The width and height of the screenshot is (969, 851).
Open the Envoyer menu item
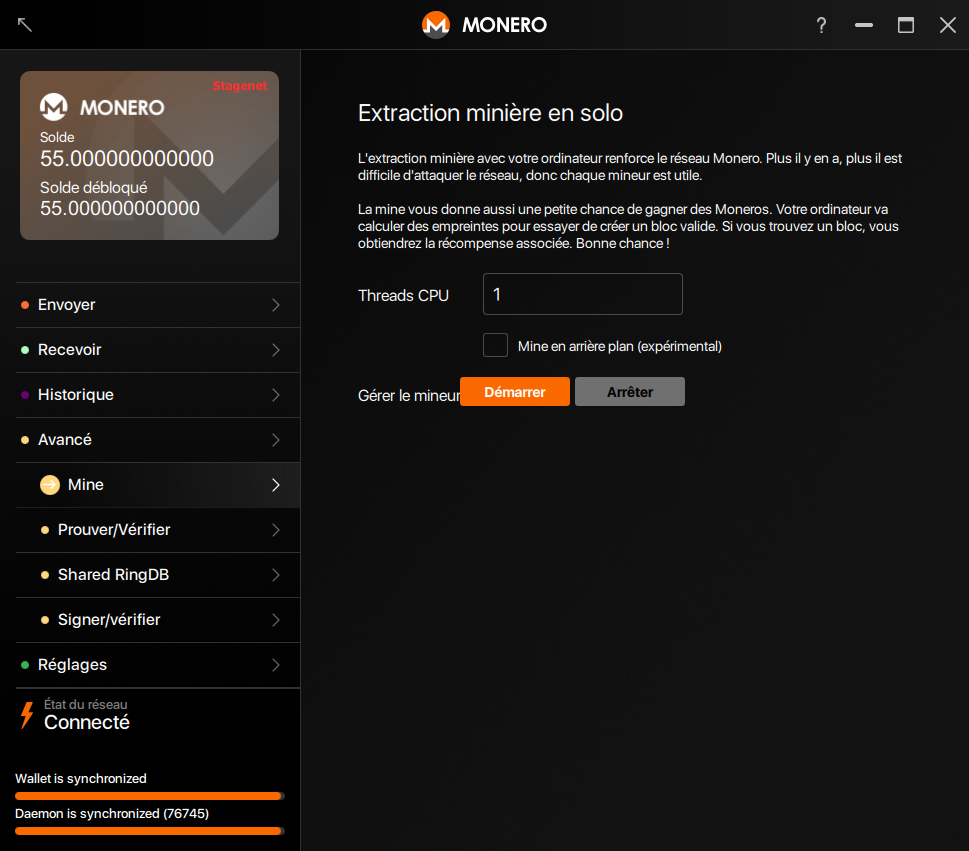point(158,305)
